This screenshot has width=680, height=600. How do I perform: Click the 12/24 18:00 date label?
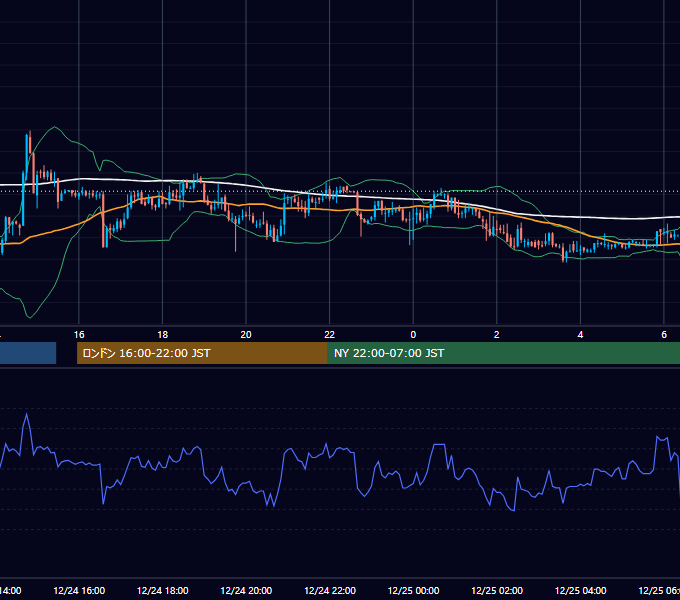point(163,590)
